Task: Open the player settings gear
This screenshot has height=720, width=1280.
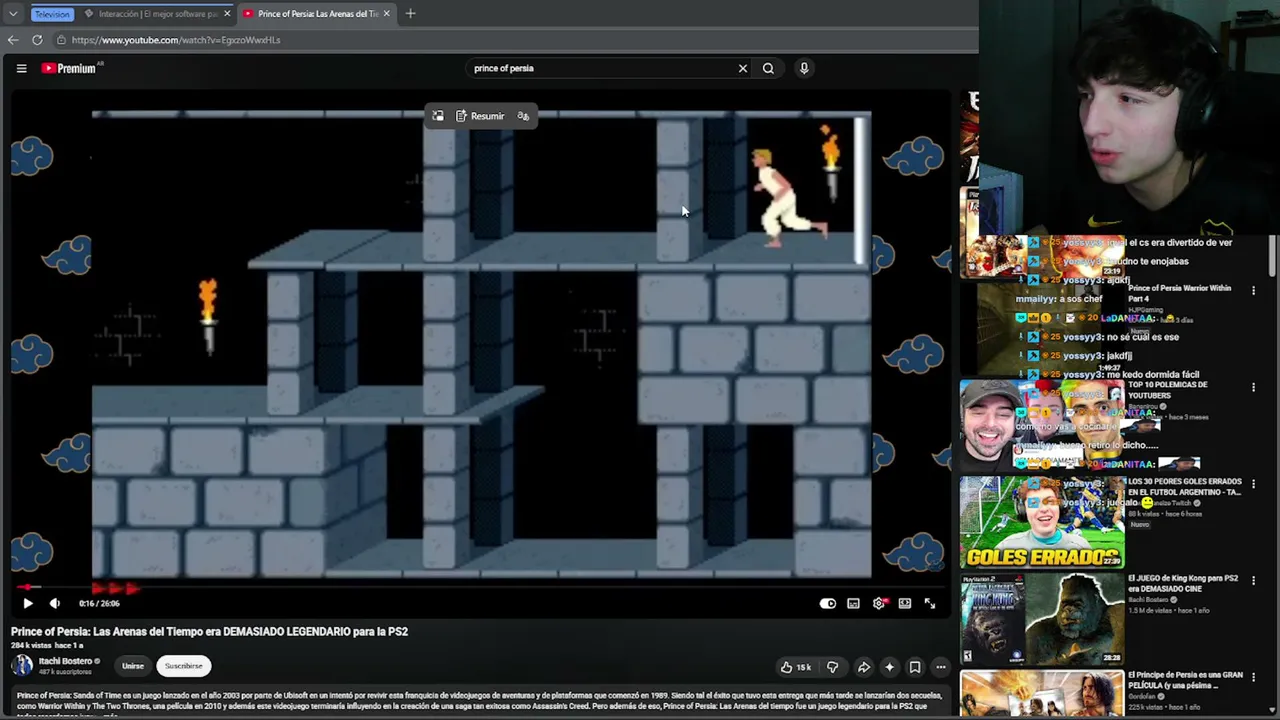Action: [x=879, y=603]
